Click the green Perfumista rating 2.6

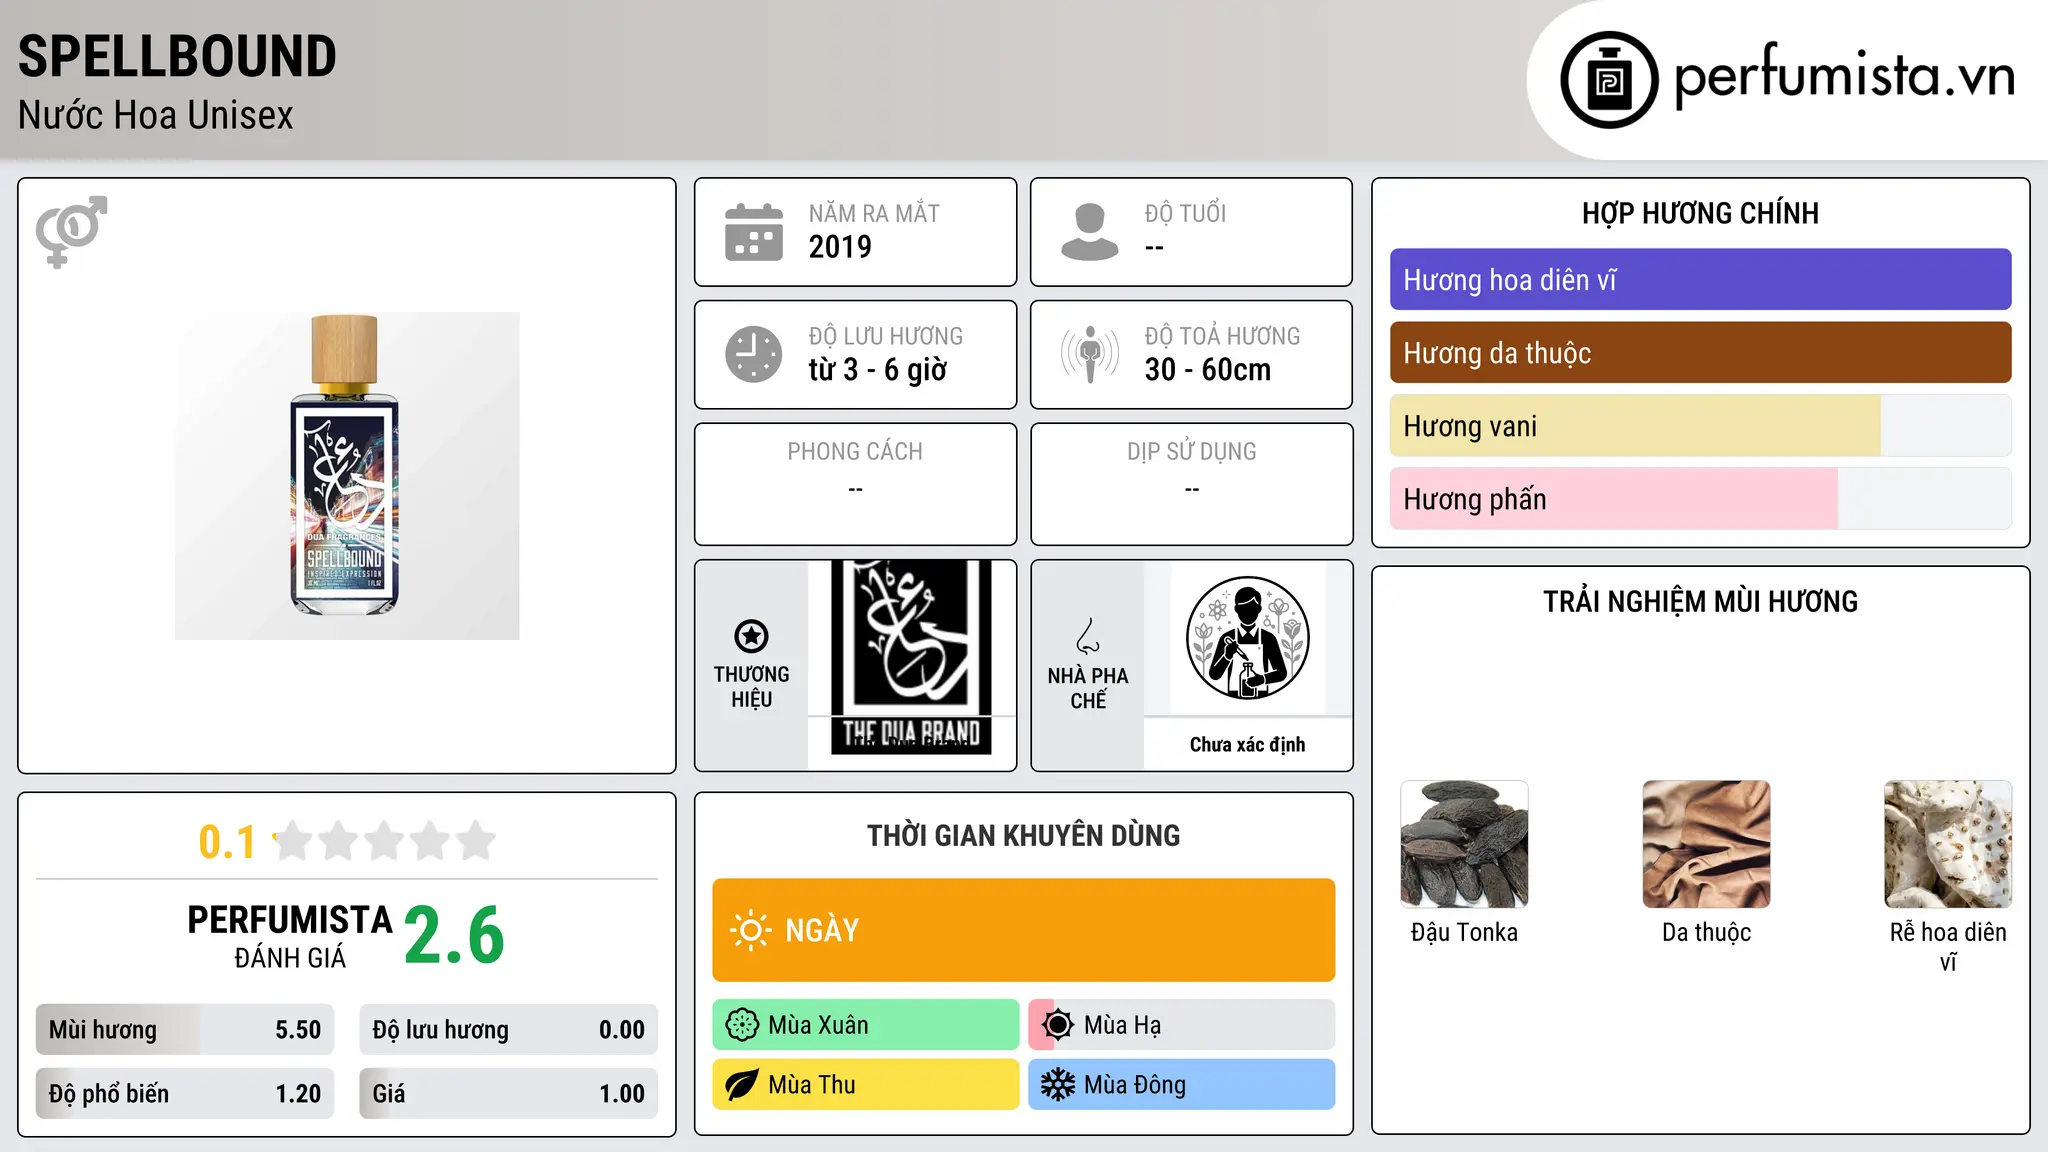(454, 936)
